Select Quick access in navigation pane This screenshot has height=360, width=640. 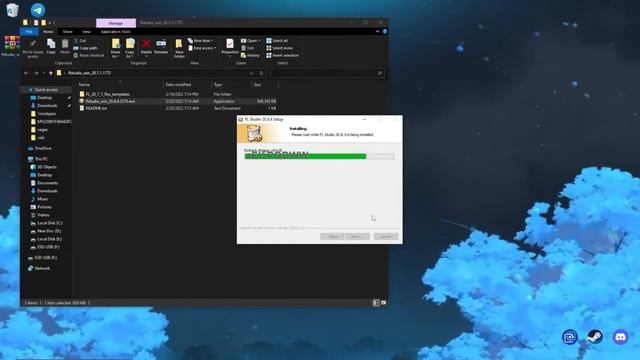click(46, 90)
